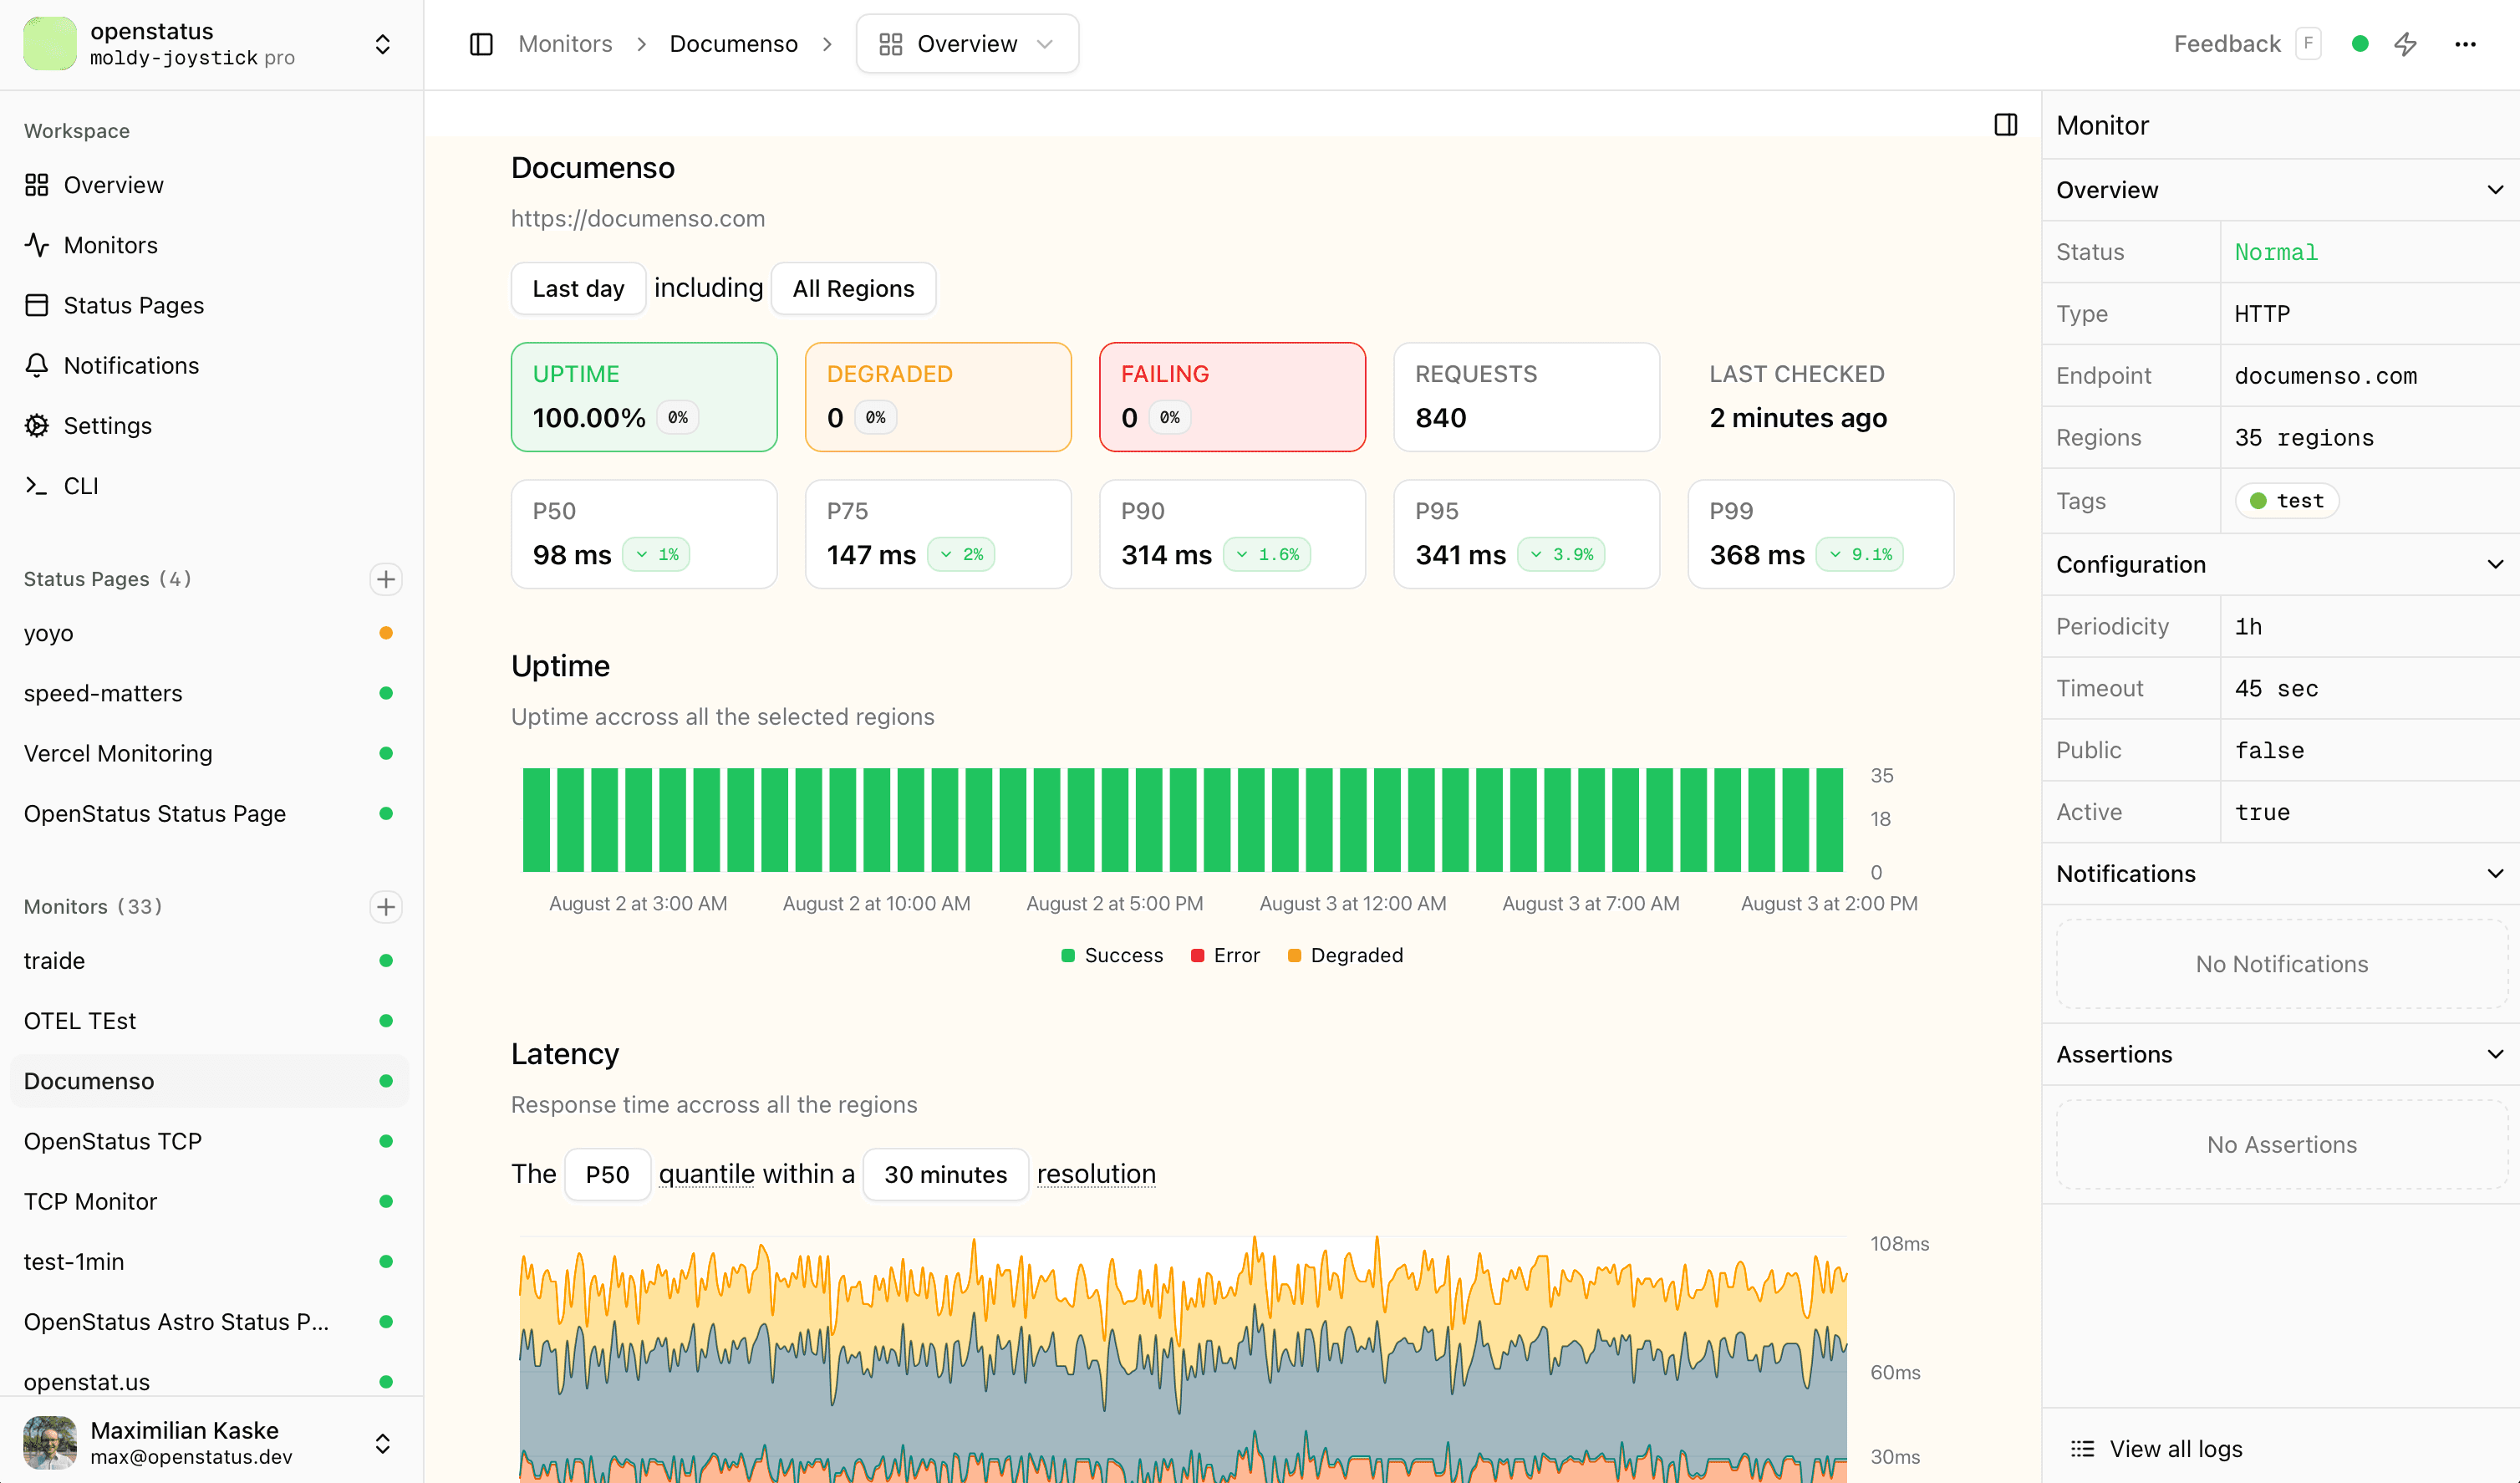Viewport: 2520px width, 1483px height.
Task: Select Monitors in the sidebar
Action: pos(110,245)
